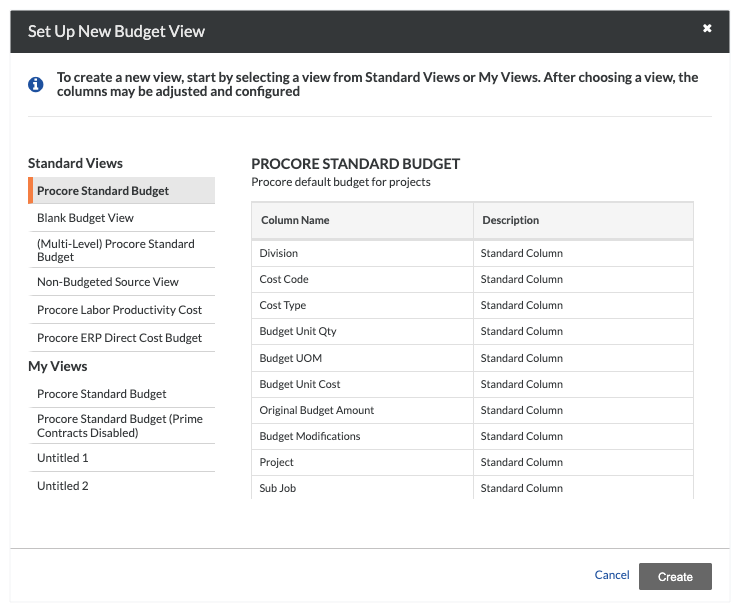Click the Original Budget Amount row

(472, 410)
